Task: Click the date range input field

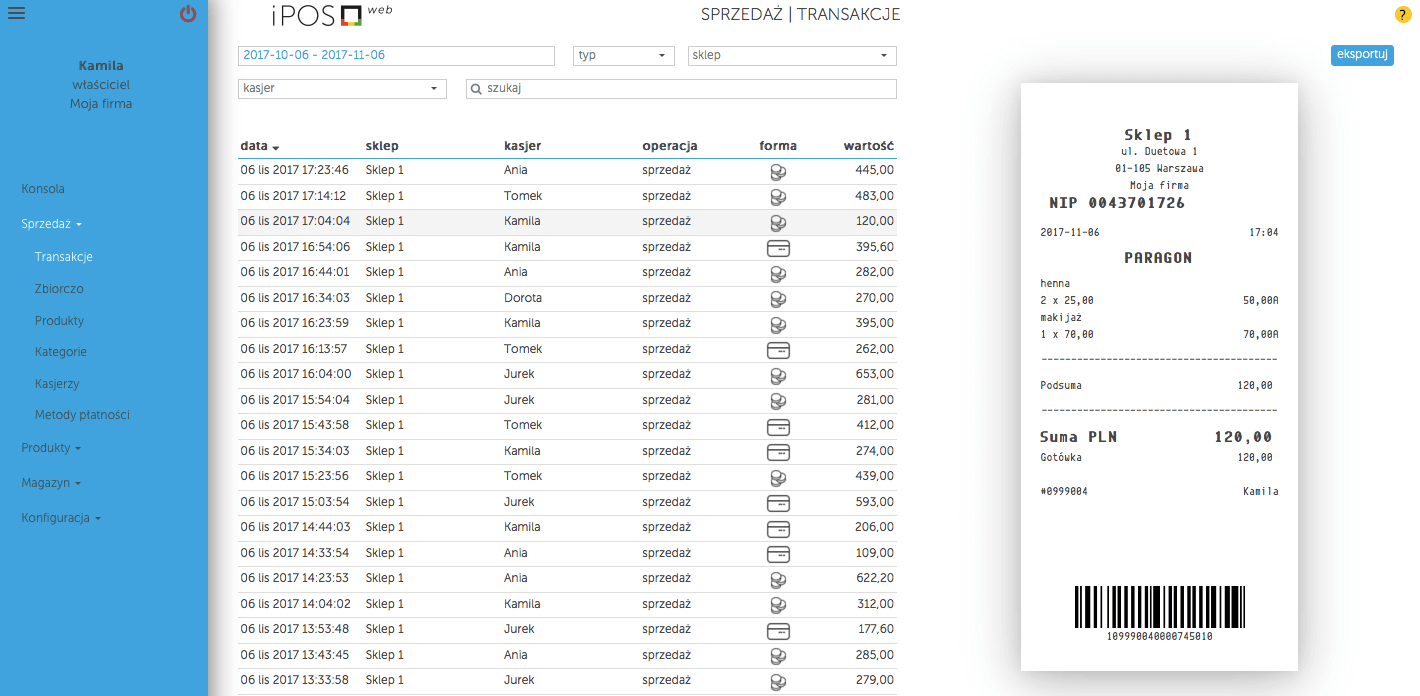Action: click(x=396, y=56)
